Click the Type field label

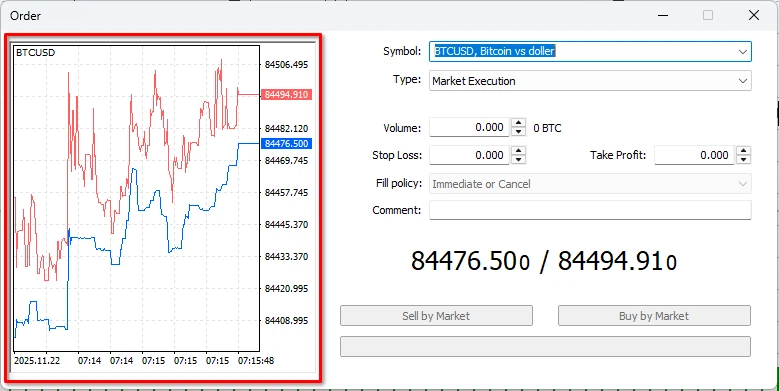407,79
